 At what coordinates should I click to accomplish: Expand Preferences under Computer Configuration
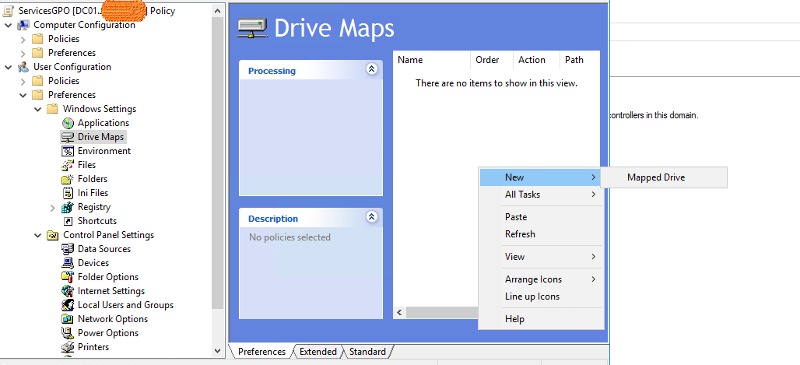point(23,53)
